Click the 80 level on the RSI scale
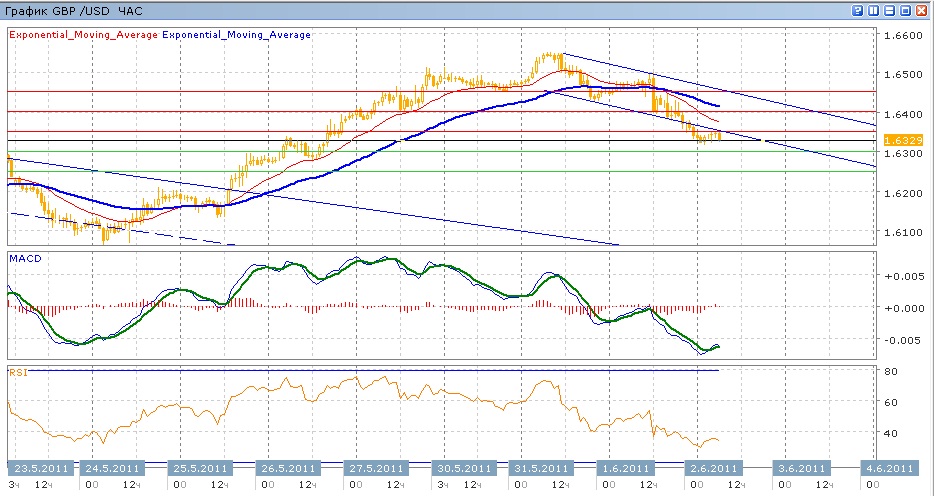934x496 pixels. pos(892,371)
